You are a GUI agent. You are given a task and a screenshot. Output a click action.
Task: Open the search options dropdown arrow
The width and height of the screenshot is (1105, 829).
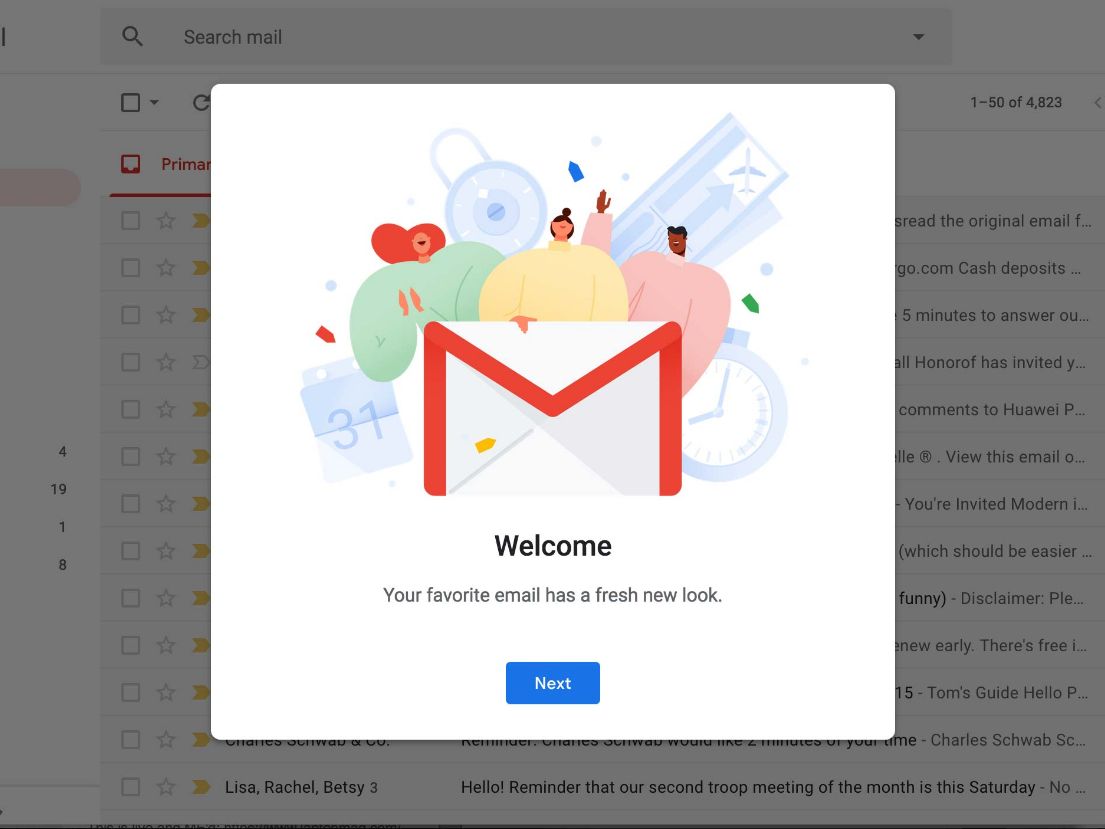point(918,37)
